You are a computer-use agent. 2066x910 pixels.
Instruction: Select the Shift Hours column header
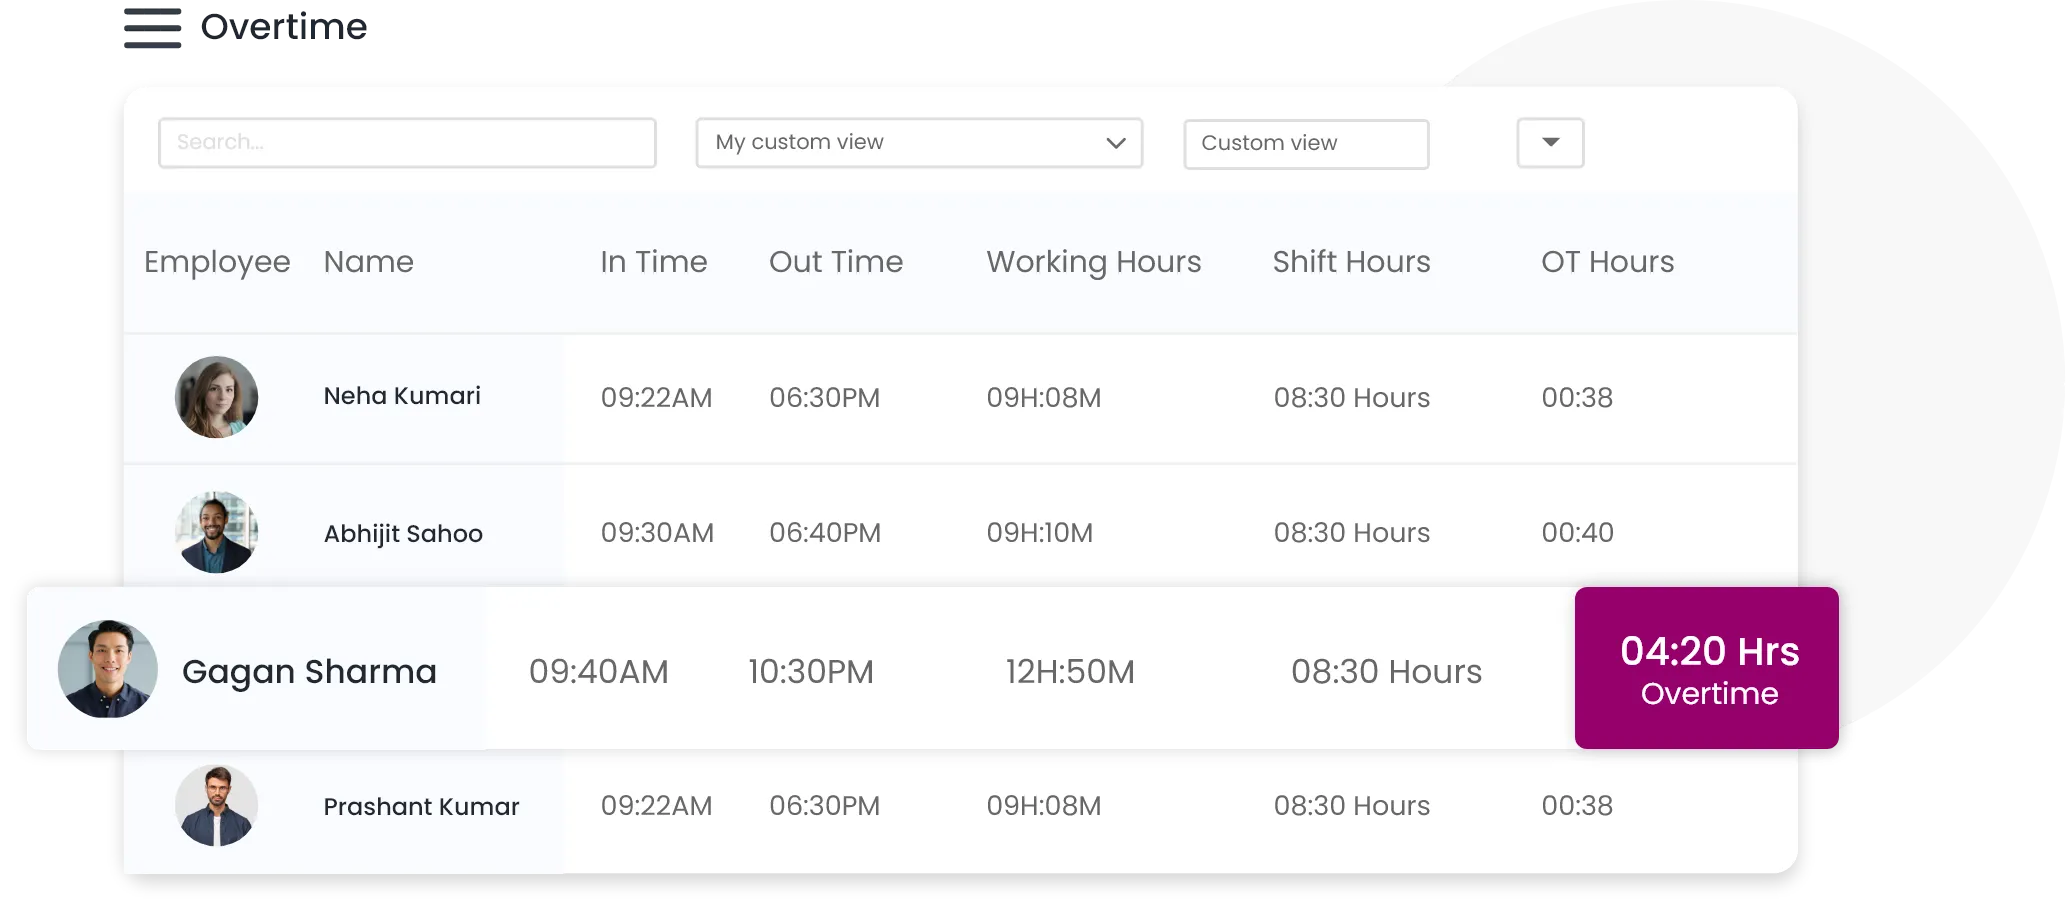tap(1351, 262)
